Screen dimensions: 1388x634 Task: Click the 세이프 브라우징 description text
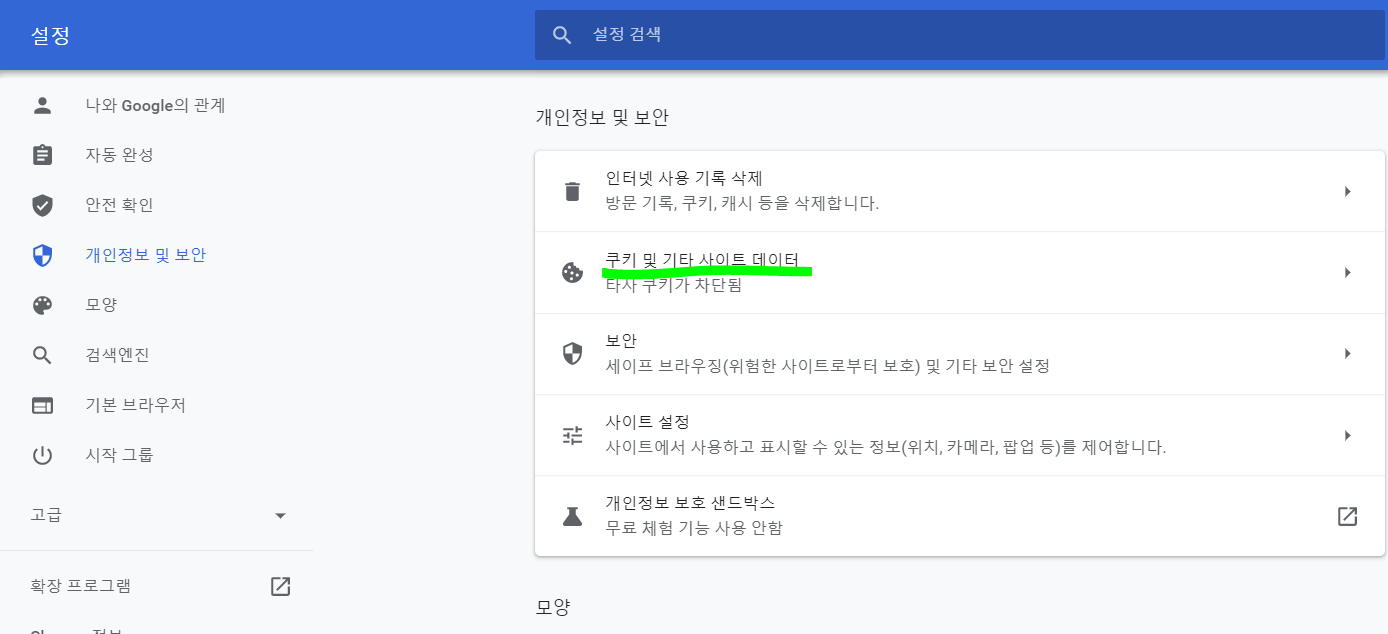(828, 366)
